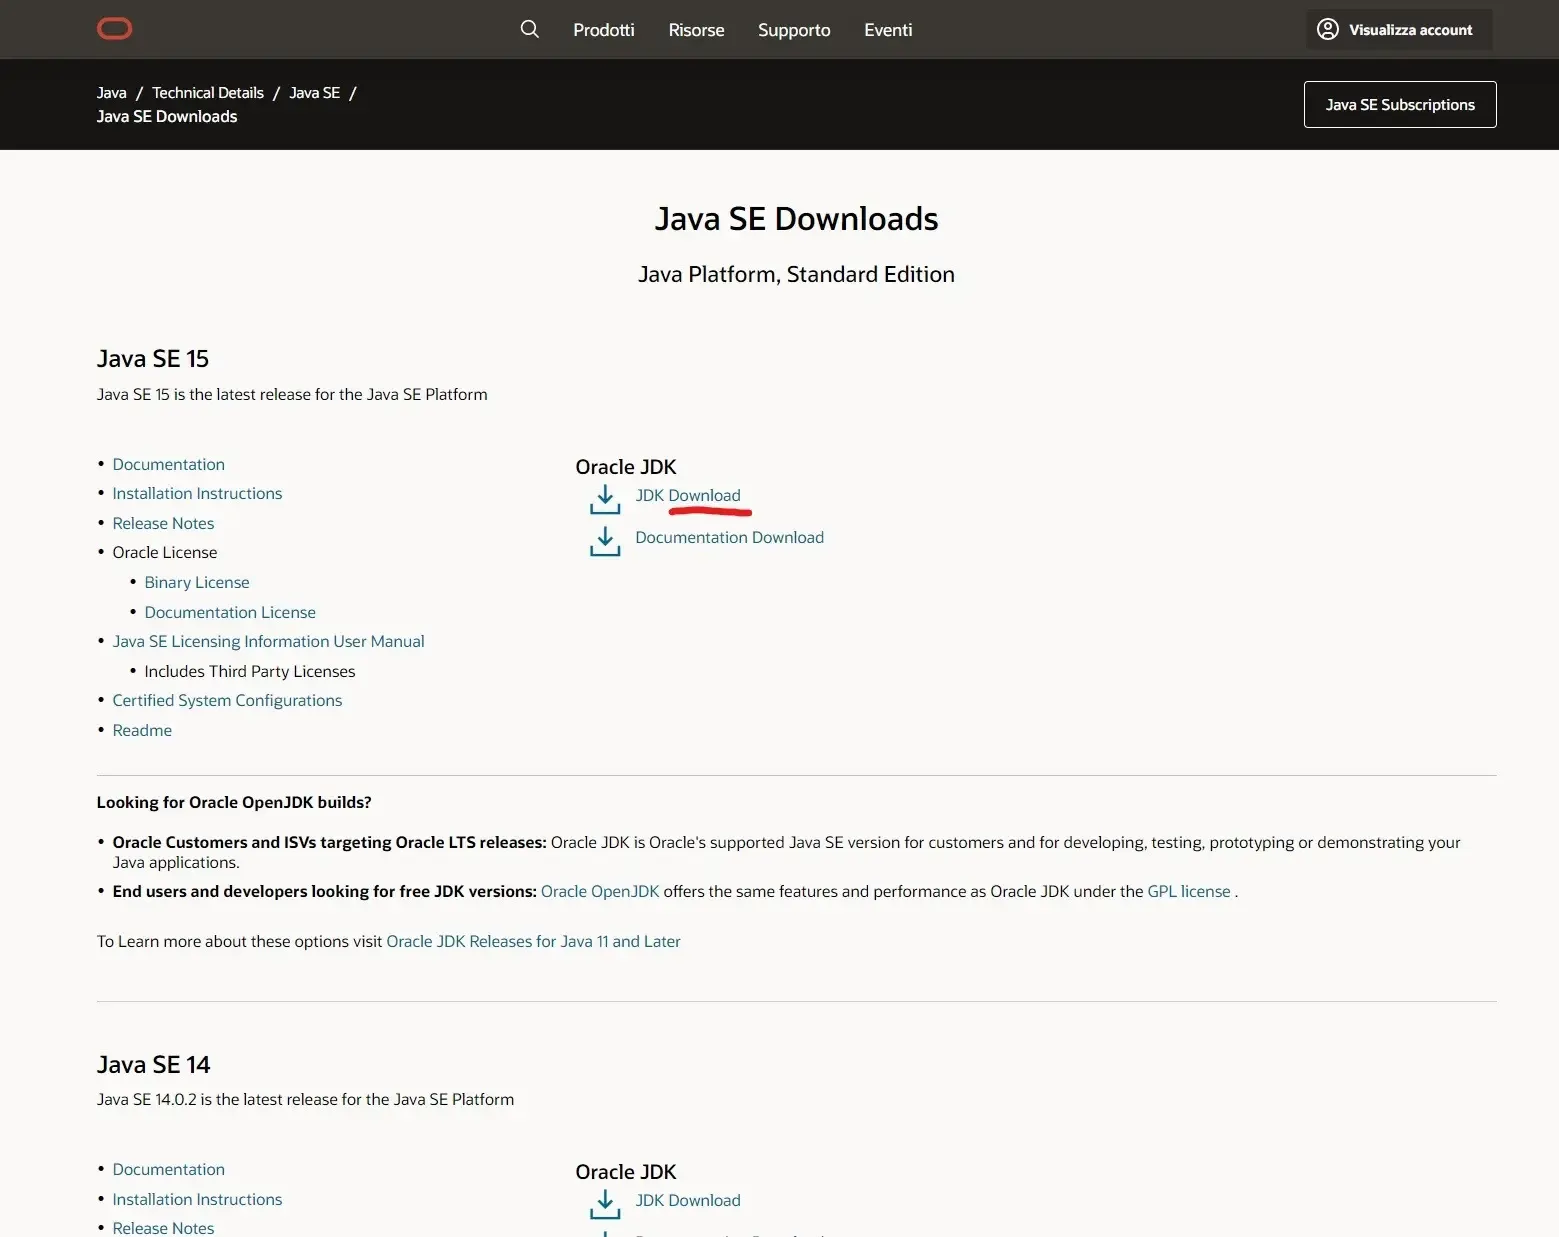Open the Java SE 15 JDK Download link
This screenshot has height=1237, width=1559.
click(688, 496)
